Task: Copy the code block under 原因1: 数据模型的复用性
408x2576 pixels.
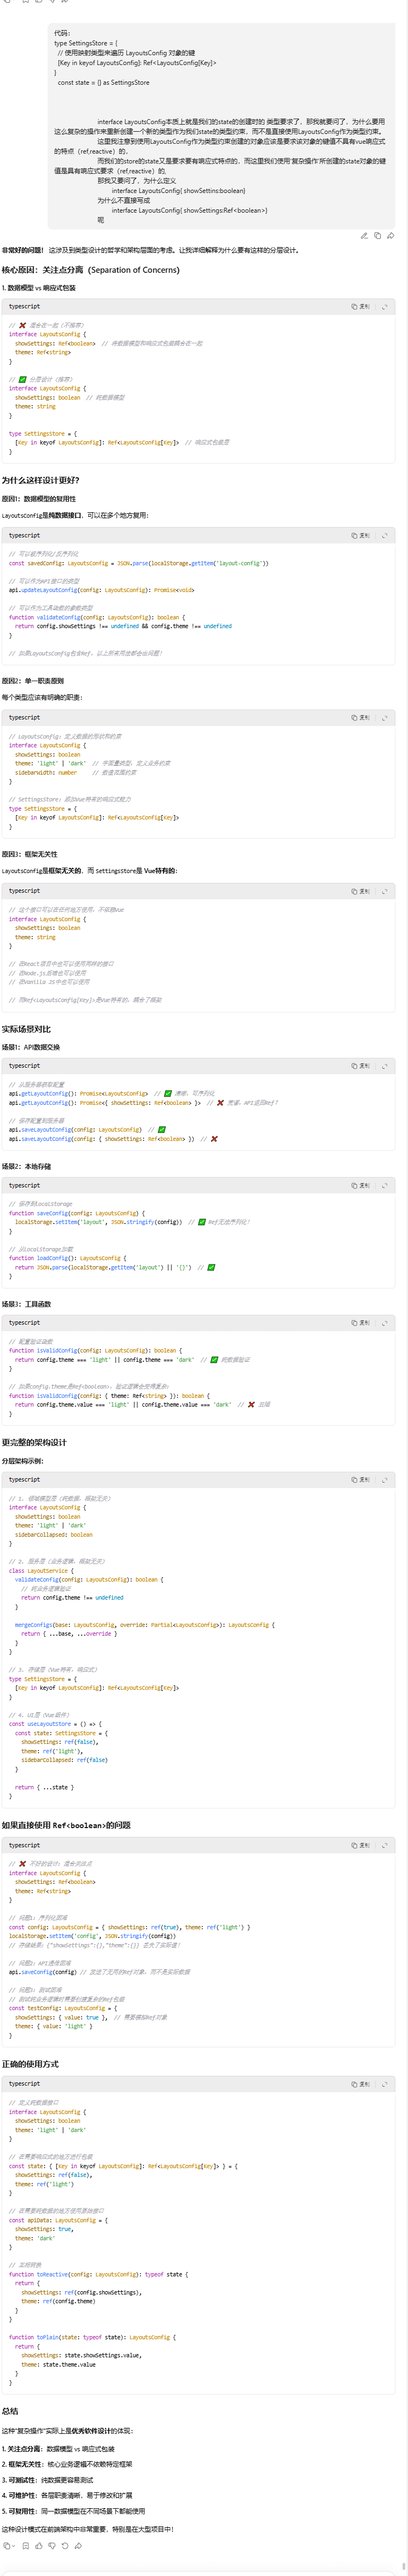Action: click(360, 535)
